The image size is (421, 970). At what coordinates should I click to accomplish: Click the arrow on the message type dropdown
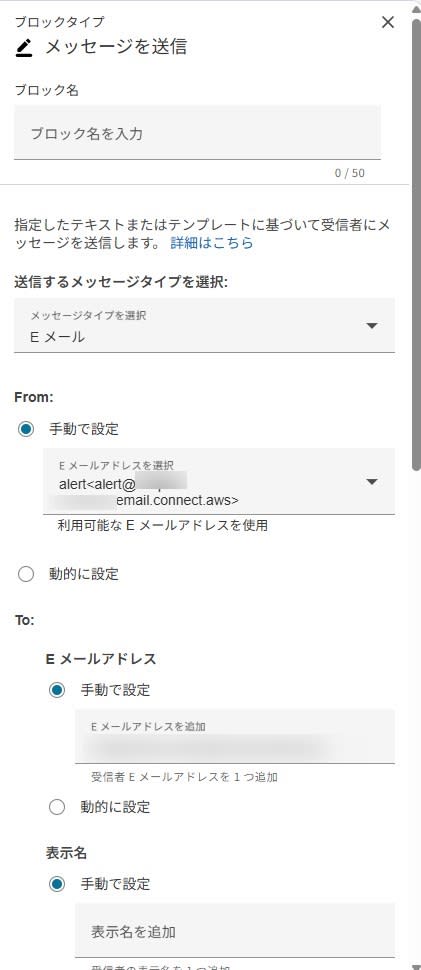tap(372, 326)
